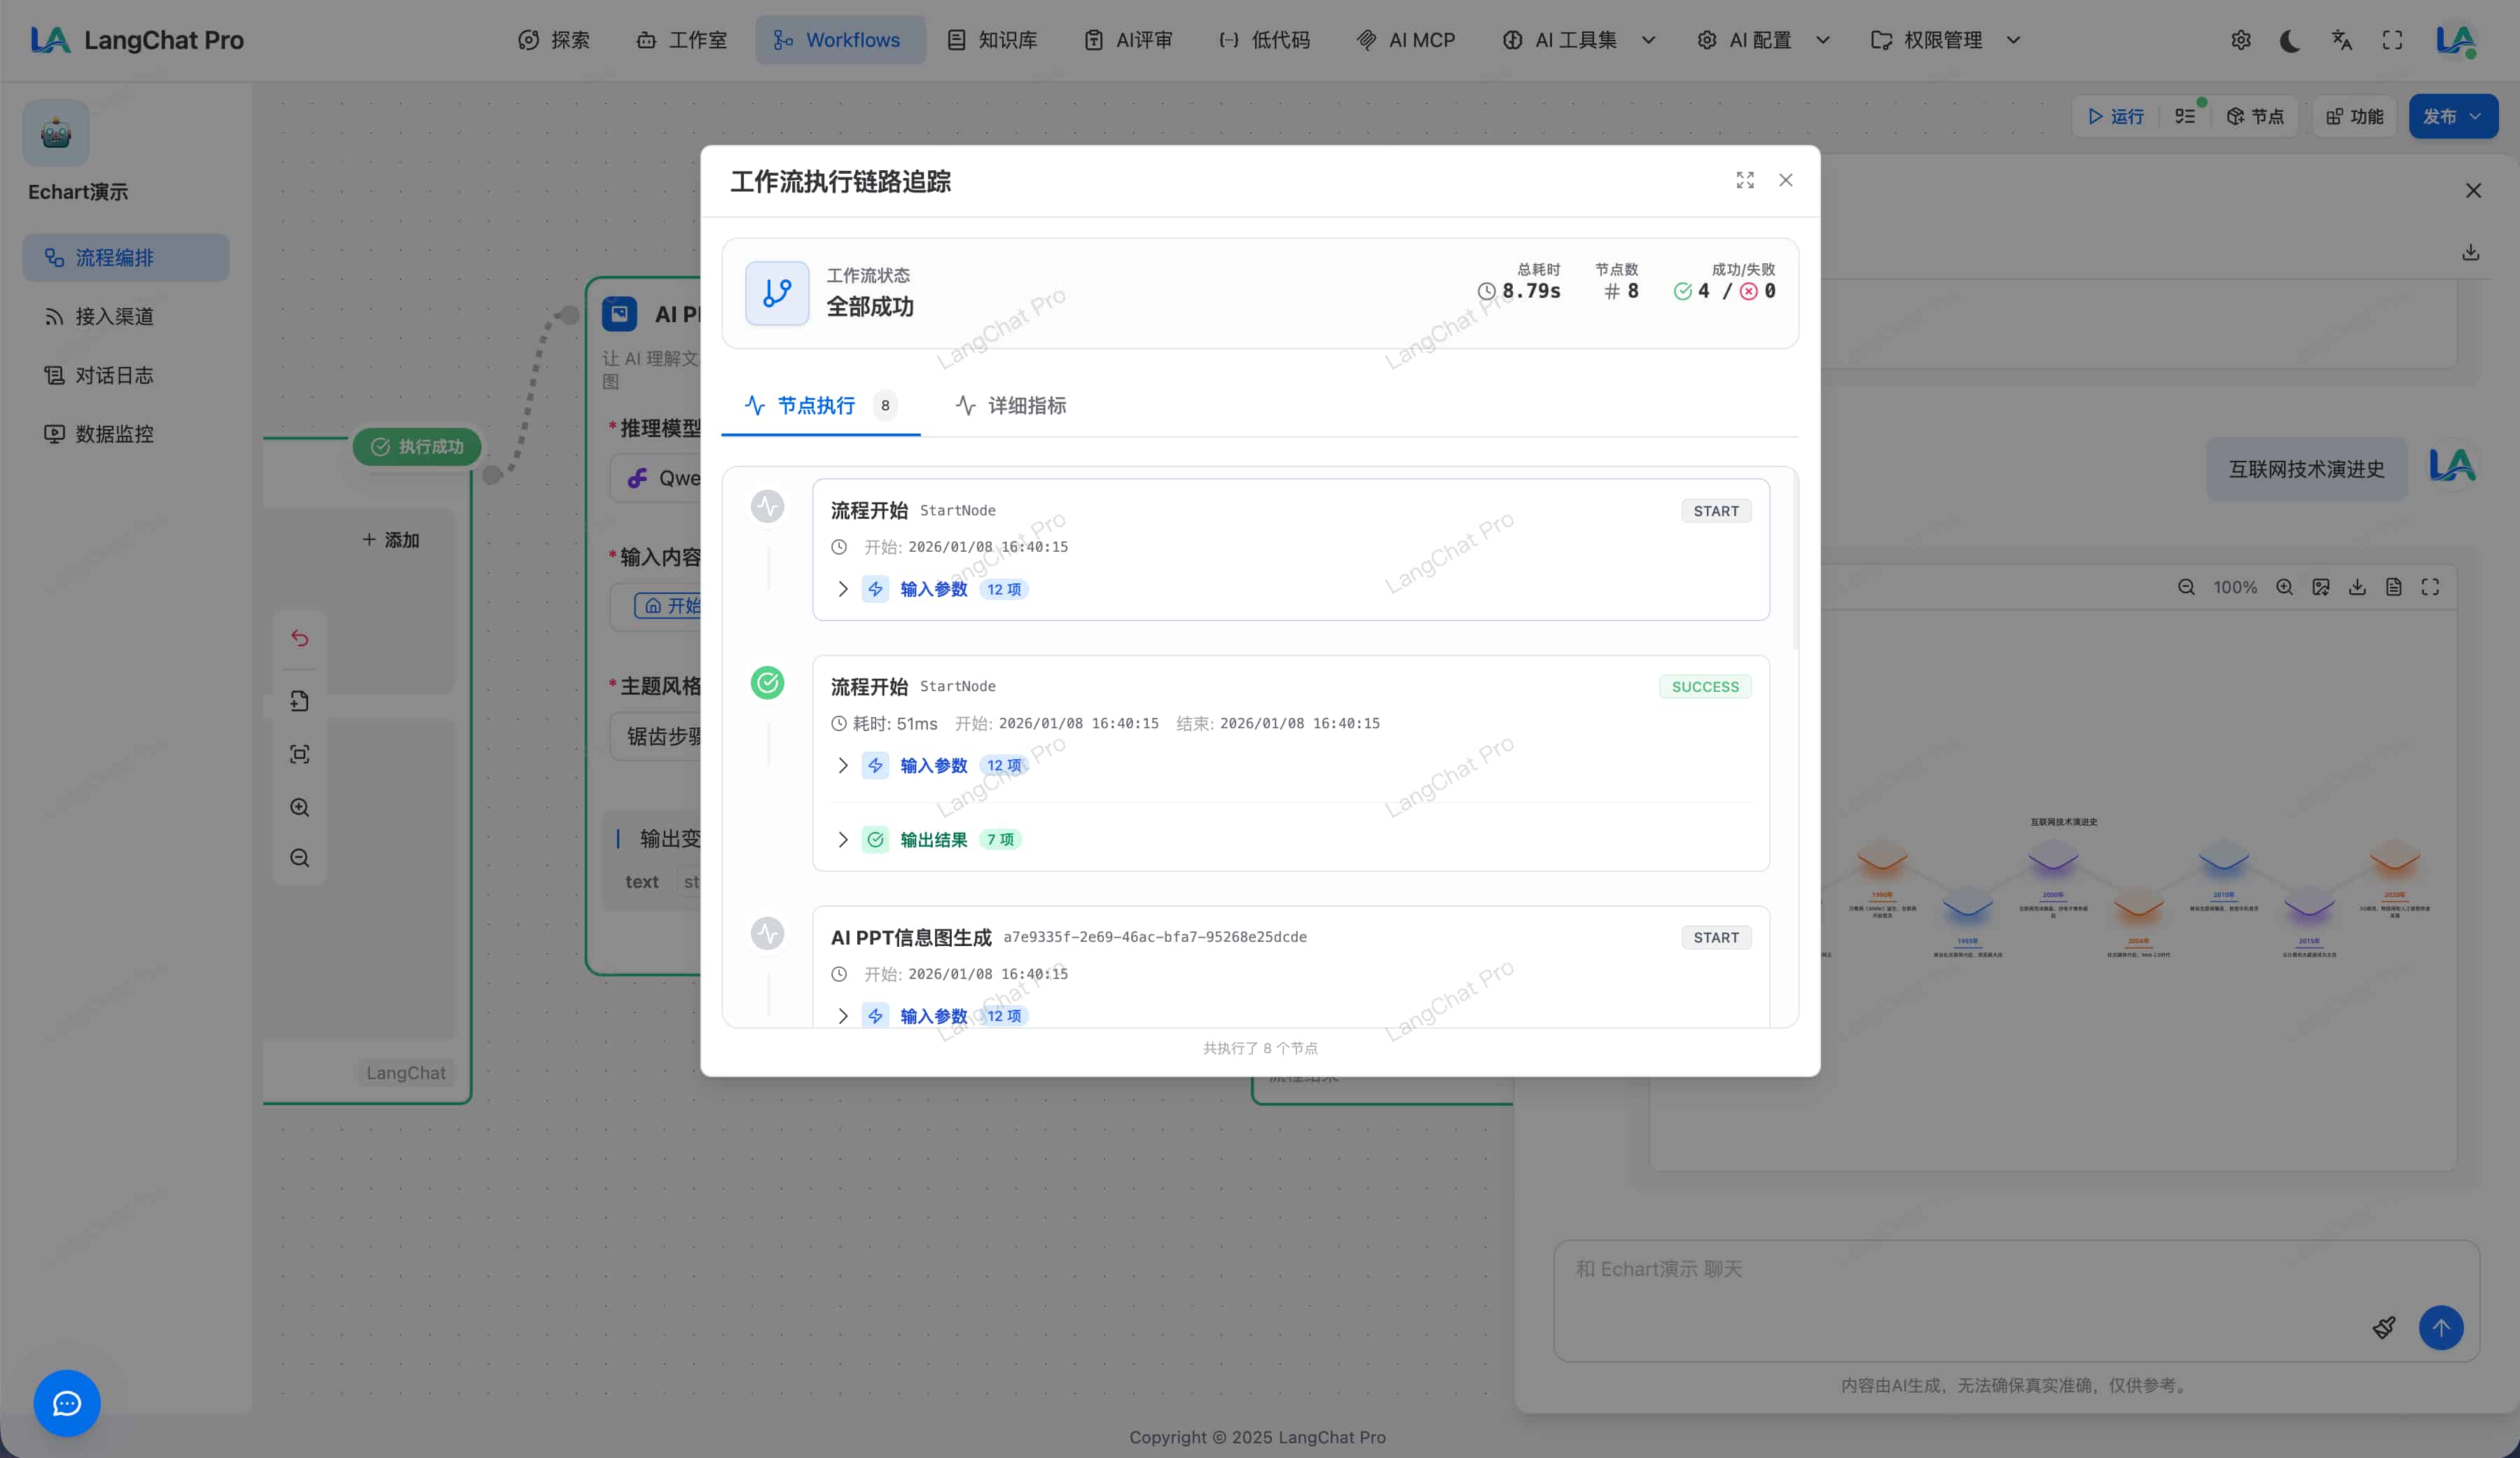Viewport: 2520px width, 1458px height.
Task: Click the language translation icon
Action: tap(2341, 40)
